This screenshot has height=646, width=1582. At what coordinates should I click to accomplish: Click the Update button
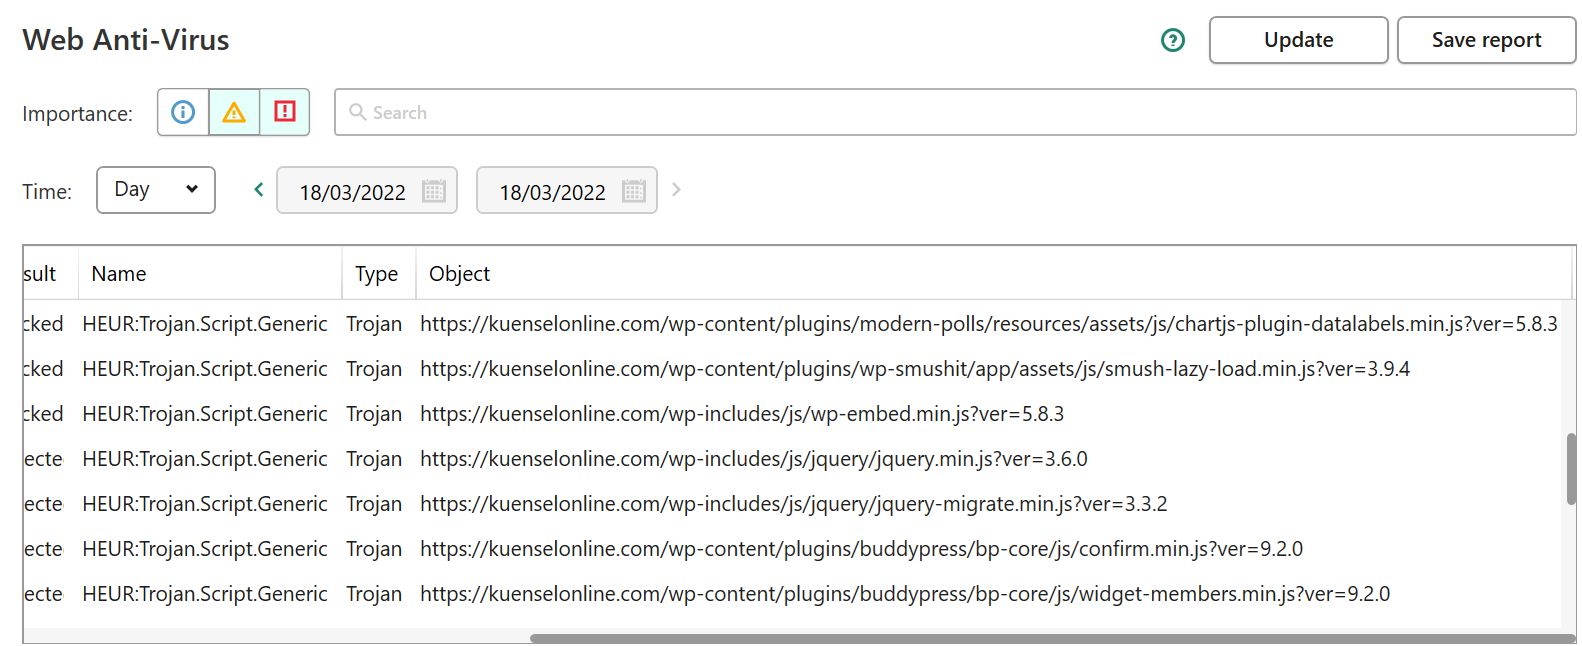tap(1299, 40)
